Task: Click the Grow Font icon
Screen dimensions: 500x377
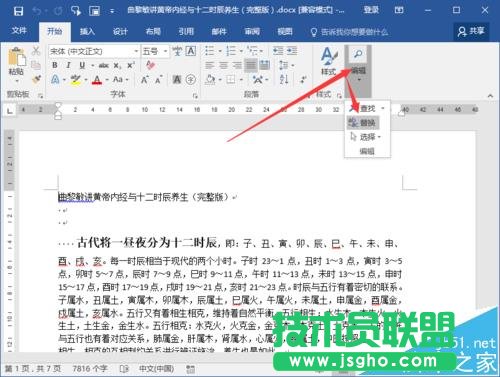Action: [144, 80]
